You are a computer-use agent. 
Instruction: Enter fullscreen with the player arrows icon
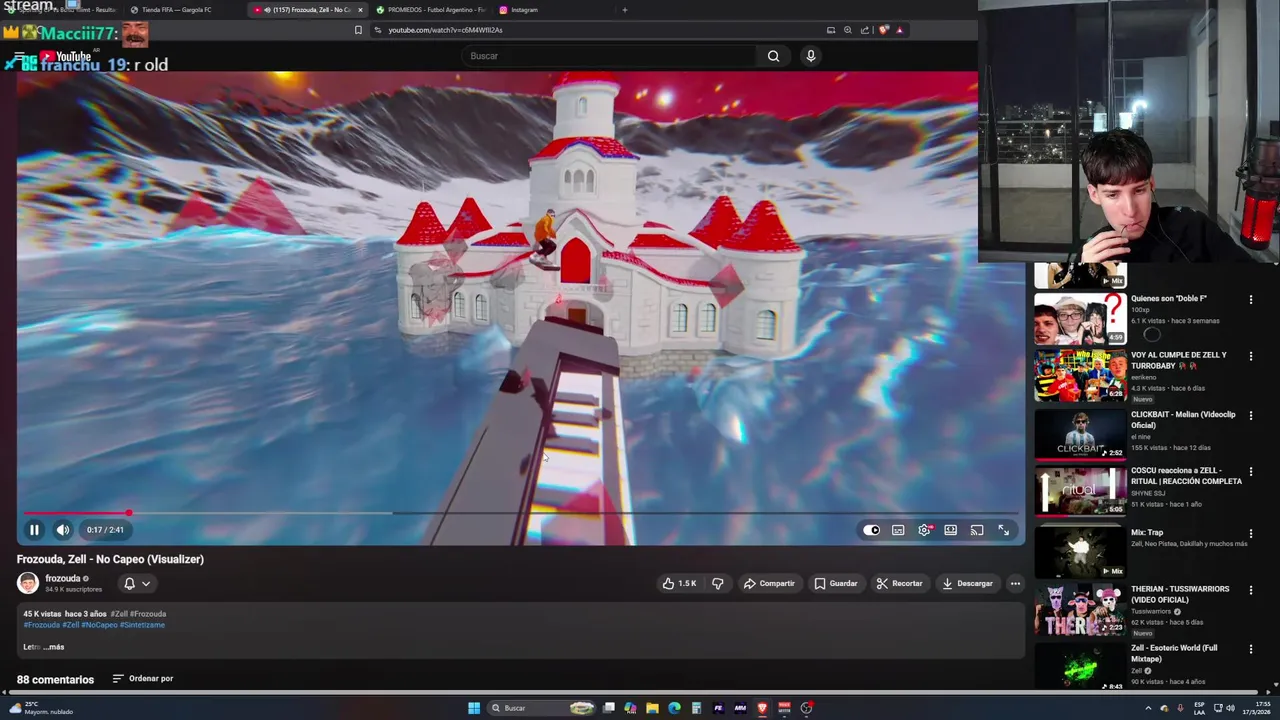pos(1004,530)
